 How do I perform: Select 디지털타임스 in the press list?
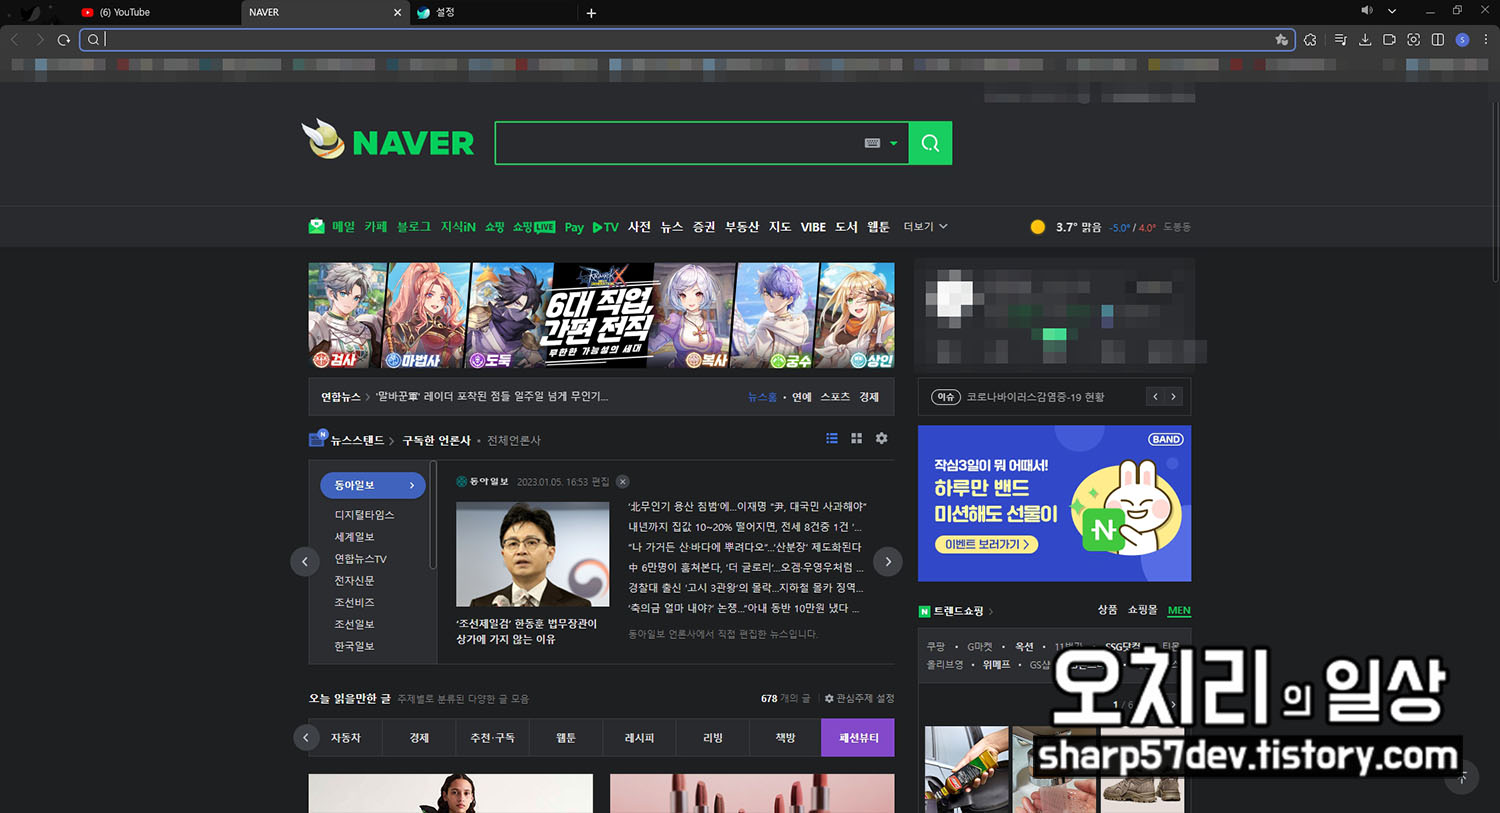point(364,515)
